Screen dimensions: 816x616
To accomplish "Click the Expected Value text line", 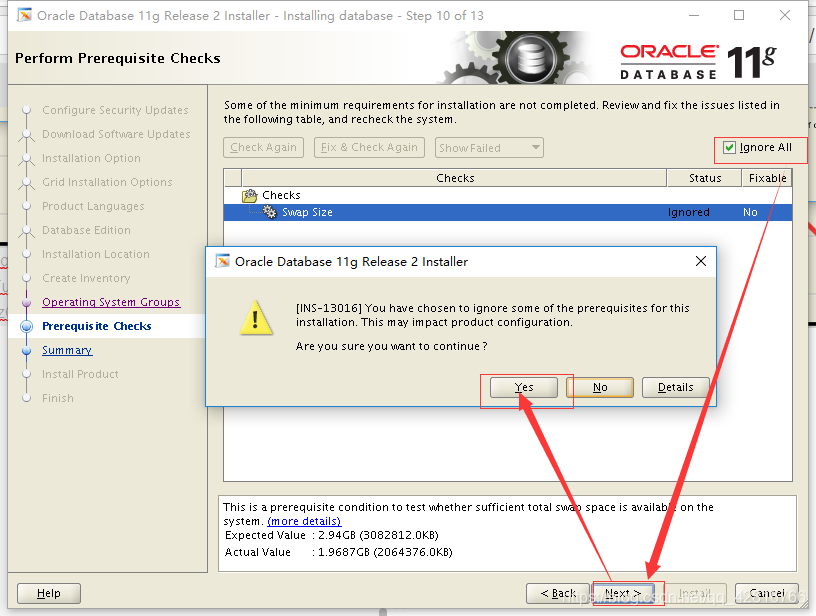I will [332, 535].
